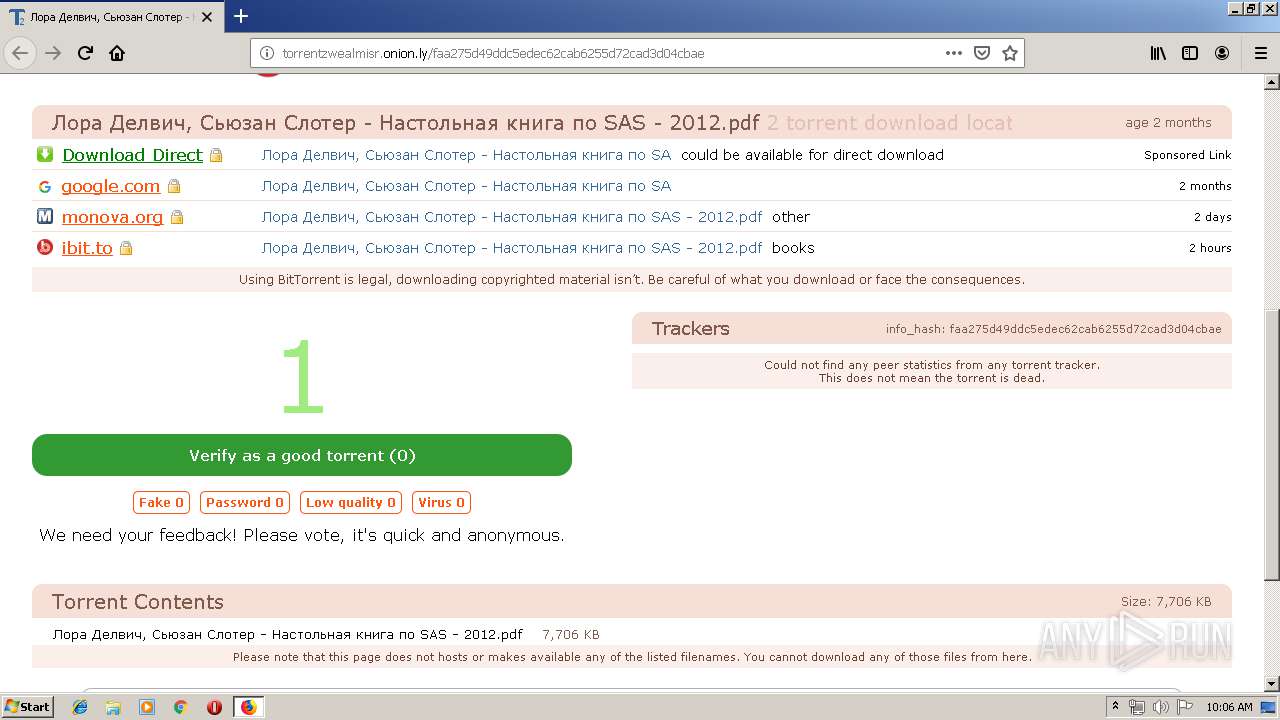Screen dimensions: 1280x720
Task: Reload the current page
Action: pos(85,53)
